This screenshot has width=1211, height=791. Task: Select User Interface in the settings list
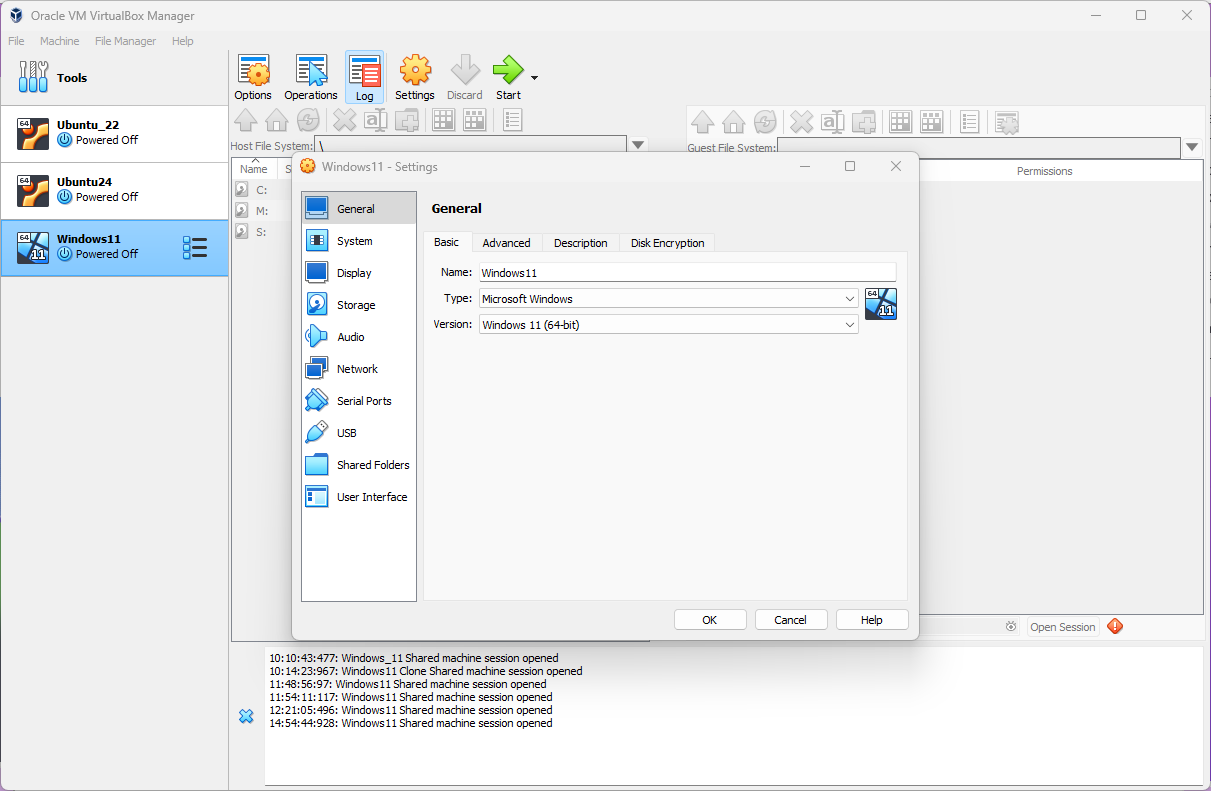point(359,496)
